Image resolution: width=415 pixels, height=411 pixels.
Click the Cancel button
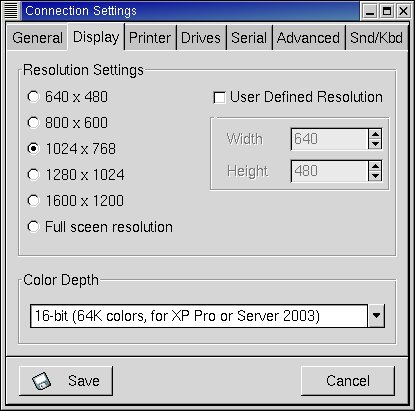[348, 381]
